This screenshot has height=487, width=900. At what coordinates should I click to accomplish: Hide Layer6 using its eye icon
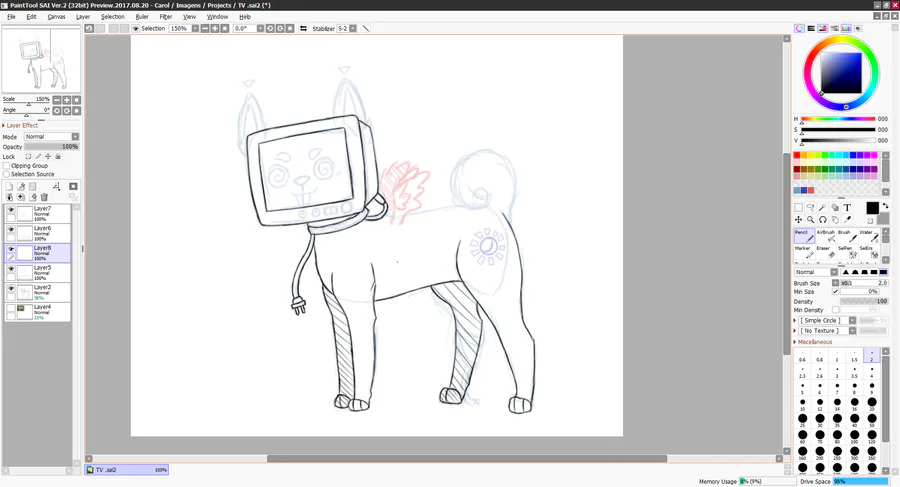[x=11, y=229]
